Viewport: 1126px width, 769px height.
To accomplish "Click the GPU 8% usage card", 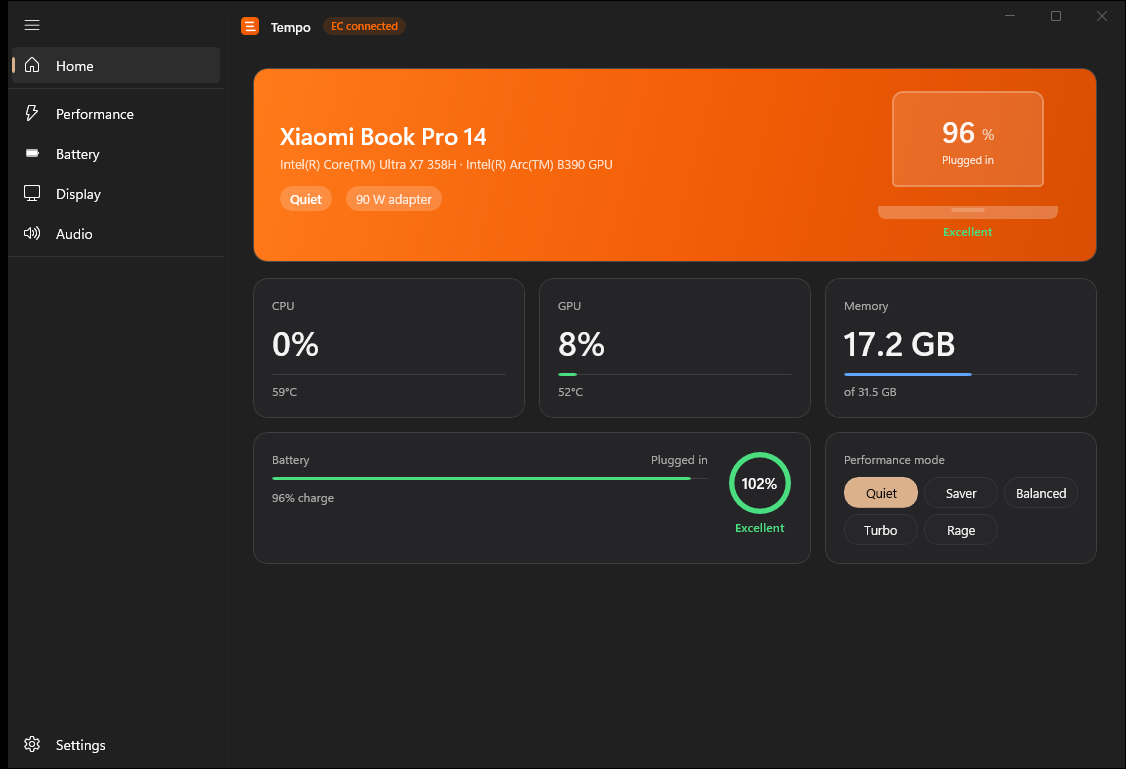I will pos(674,348).
